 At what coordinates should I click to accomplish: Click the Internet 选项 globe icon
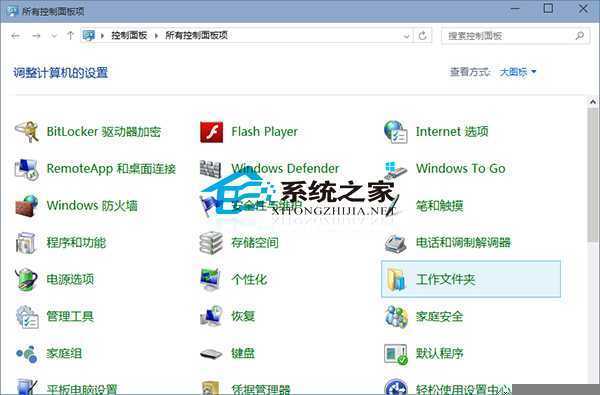point(396,132)
